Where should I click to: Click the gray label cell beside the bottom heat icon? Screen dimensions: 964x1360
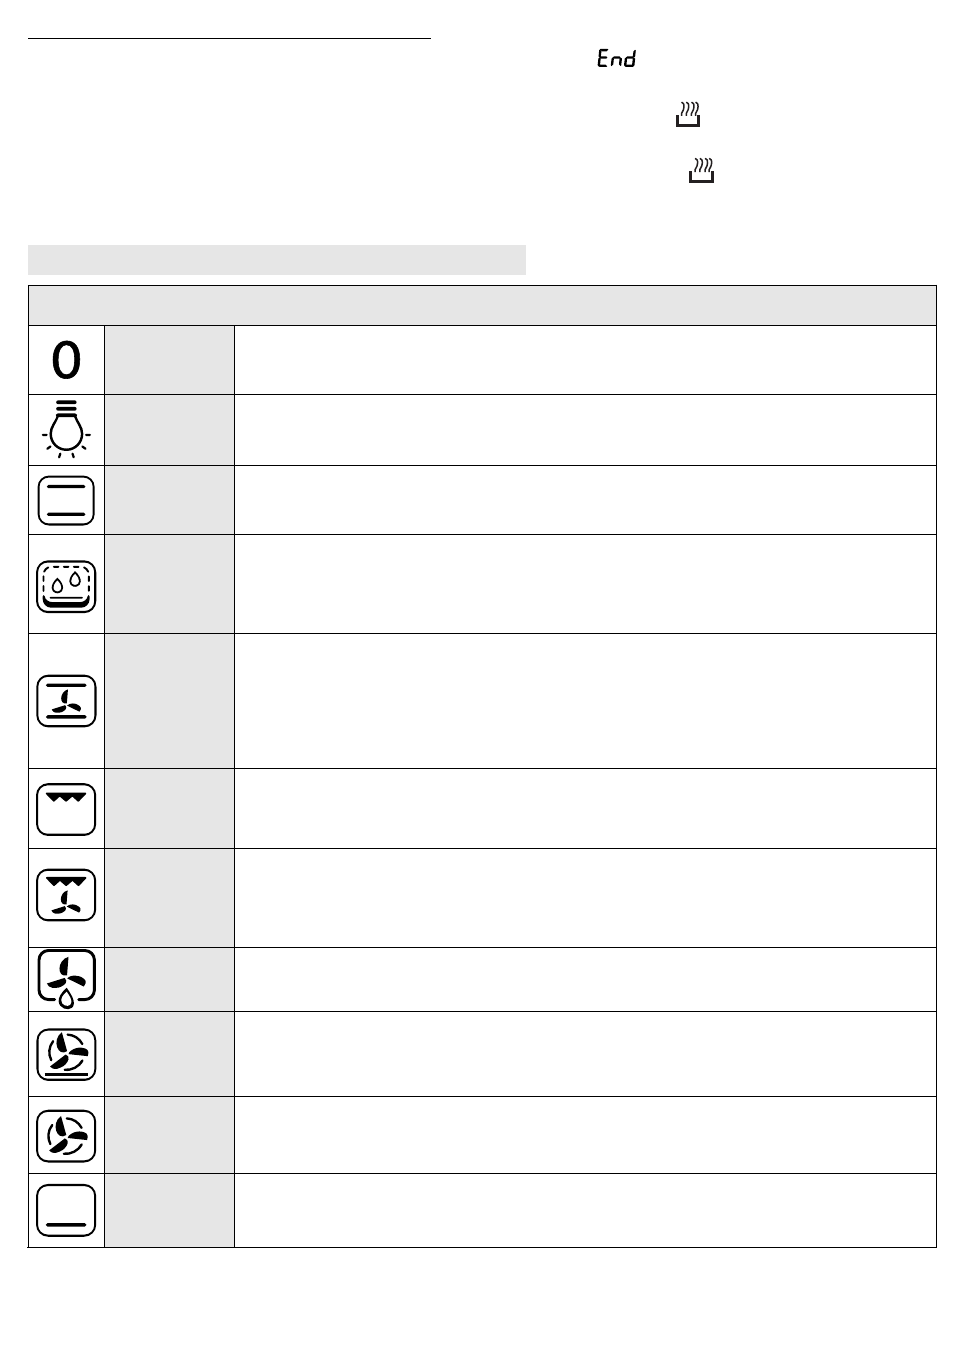pos(169,1210)
